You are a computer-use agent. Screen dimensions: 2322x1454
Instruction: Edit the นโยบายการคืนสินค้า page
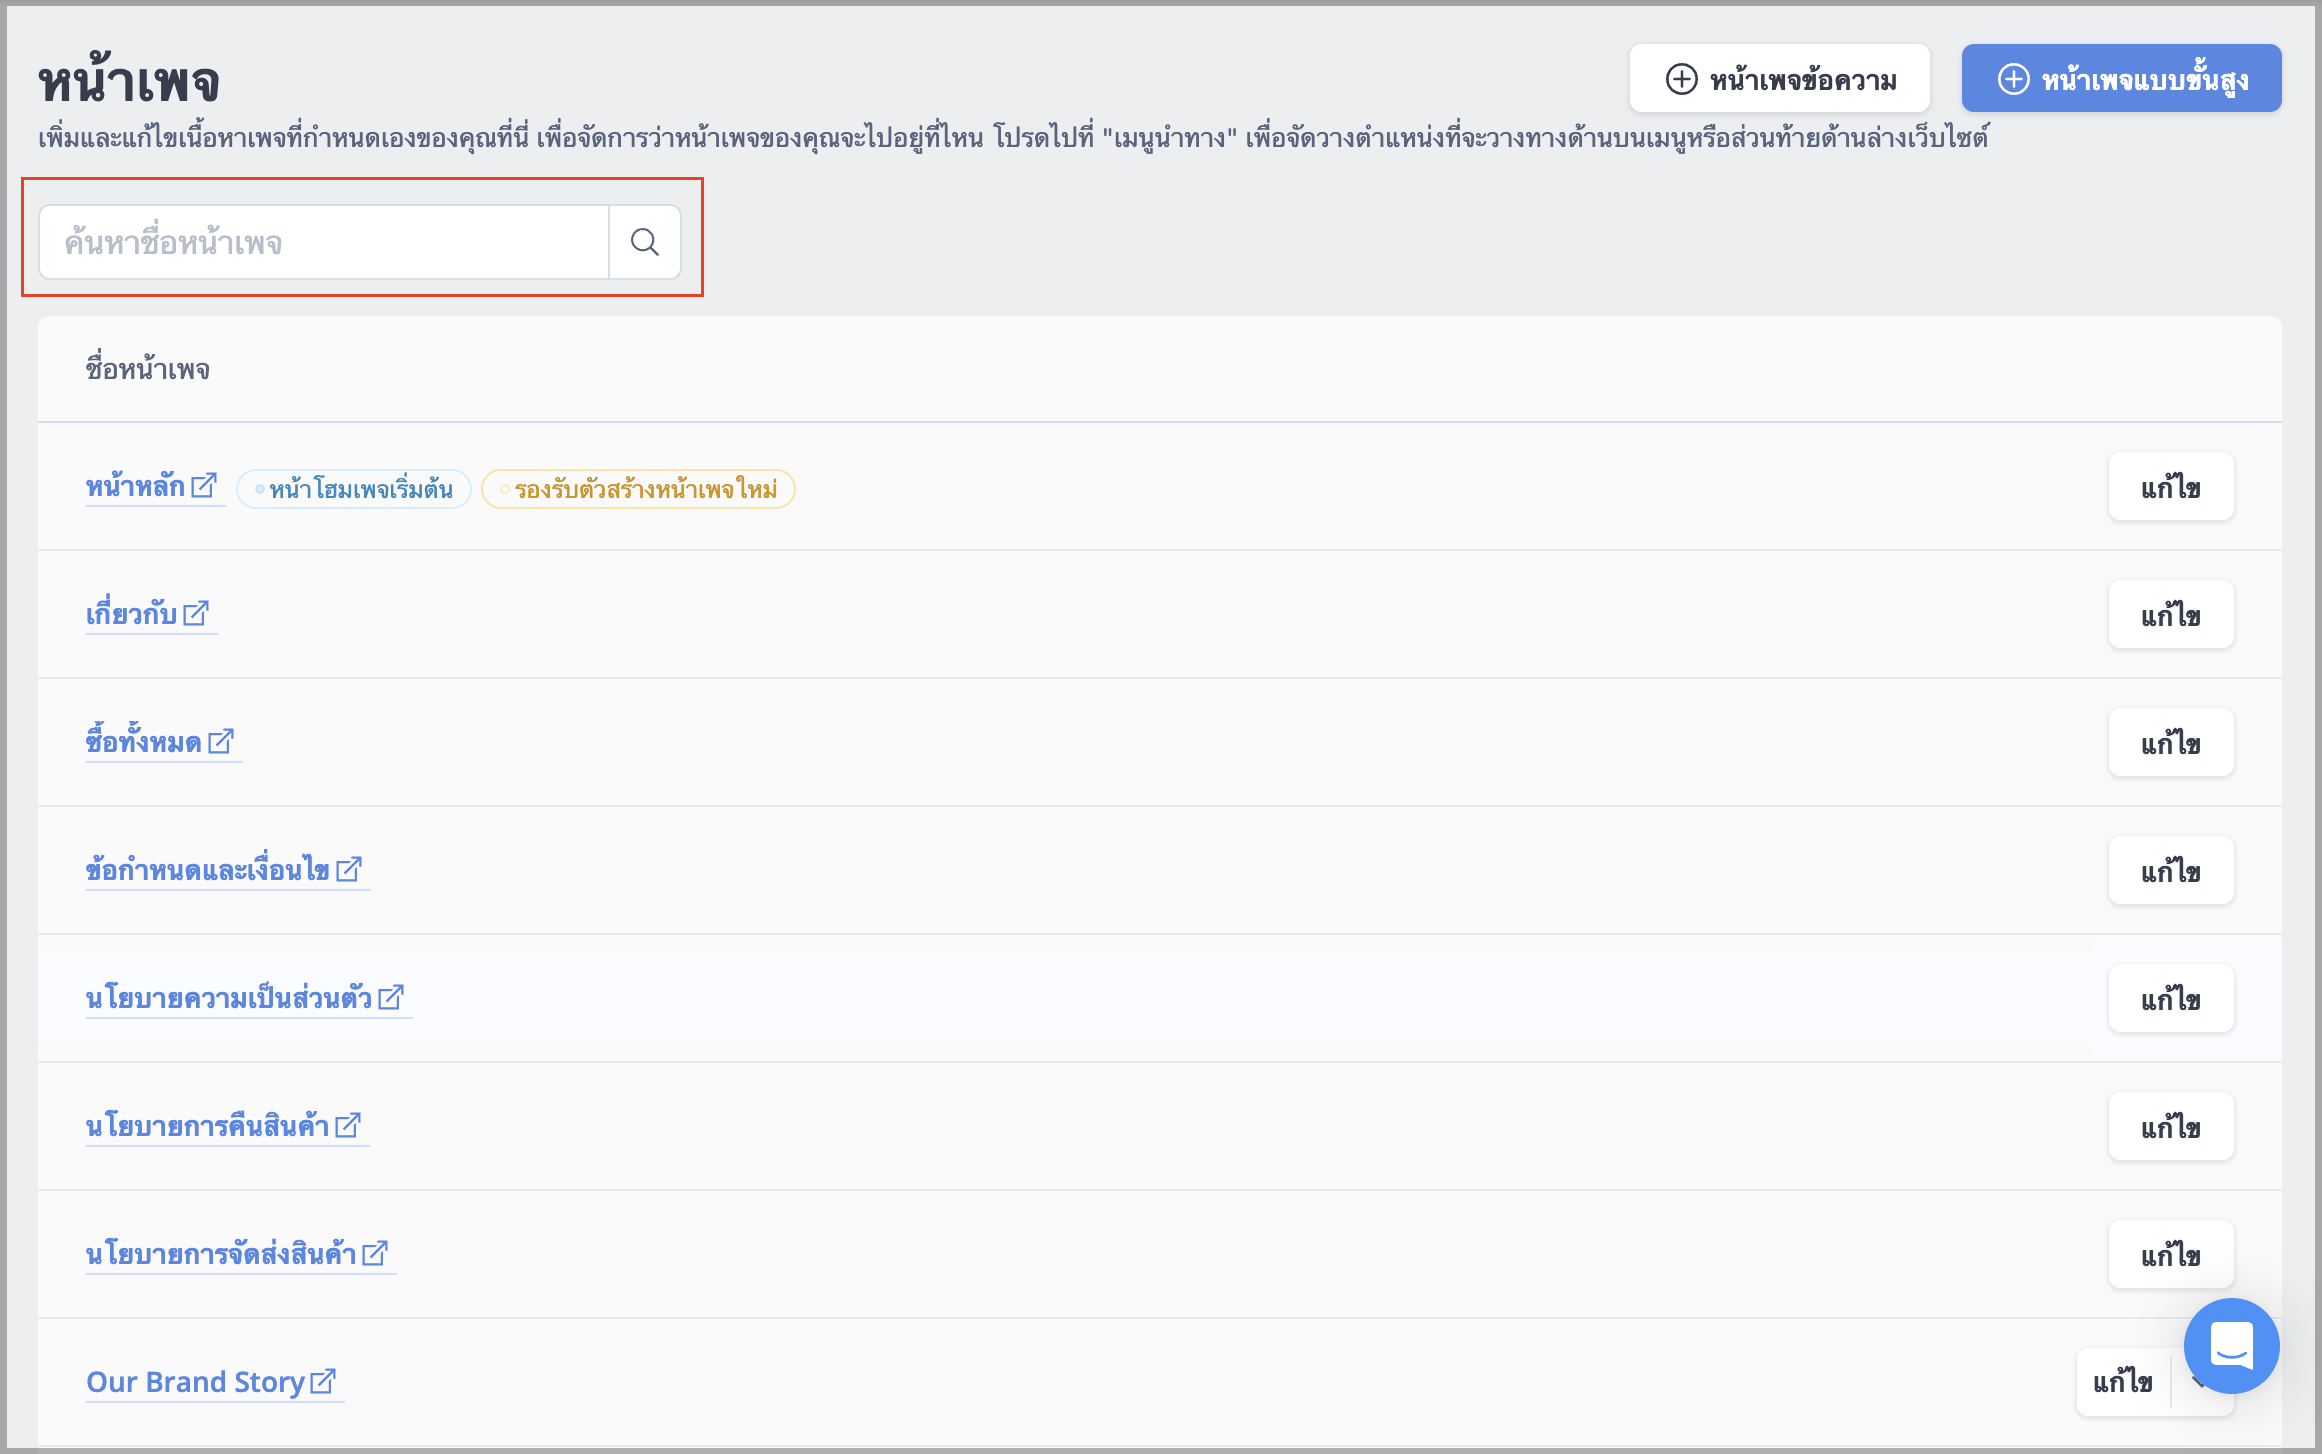[x=2171, y=1127]
